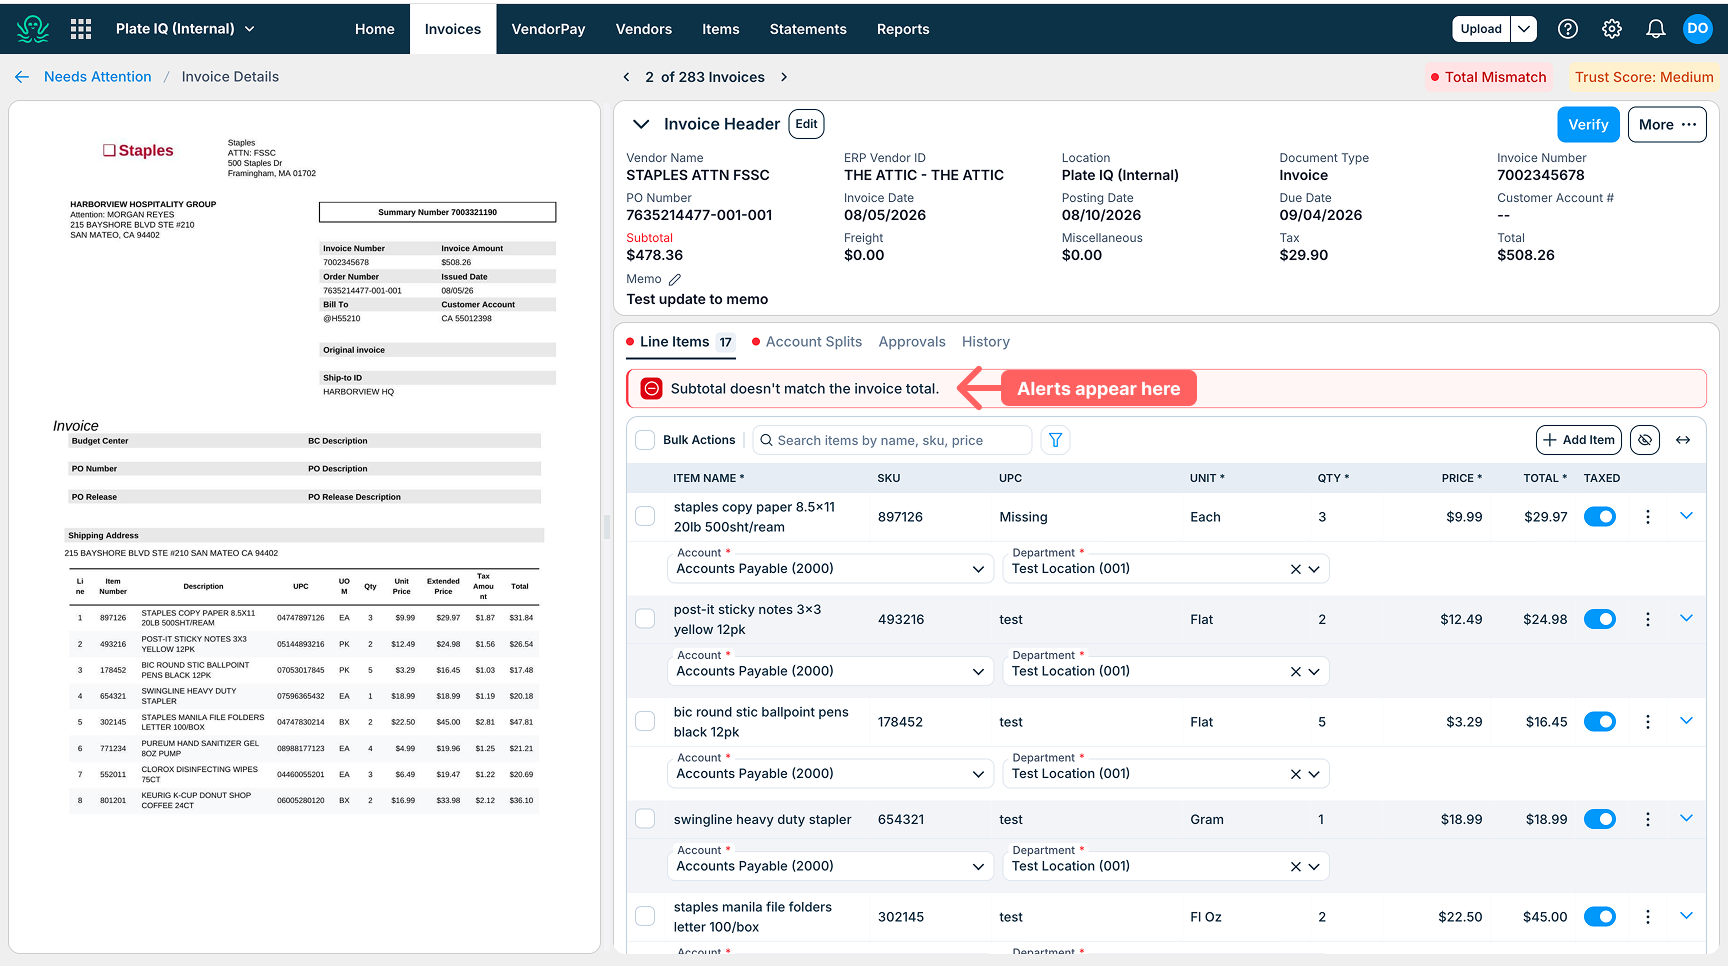
Task: Click the Verify button
Action: pyautogui.click(x=1588, y=124)
